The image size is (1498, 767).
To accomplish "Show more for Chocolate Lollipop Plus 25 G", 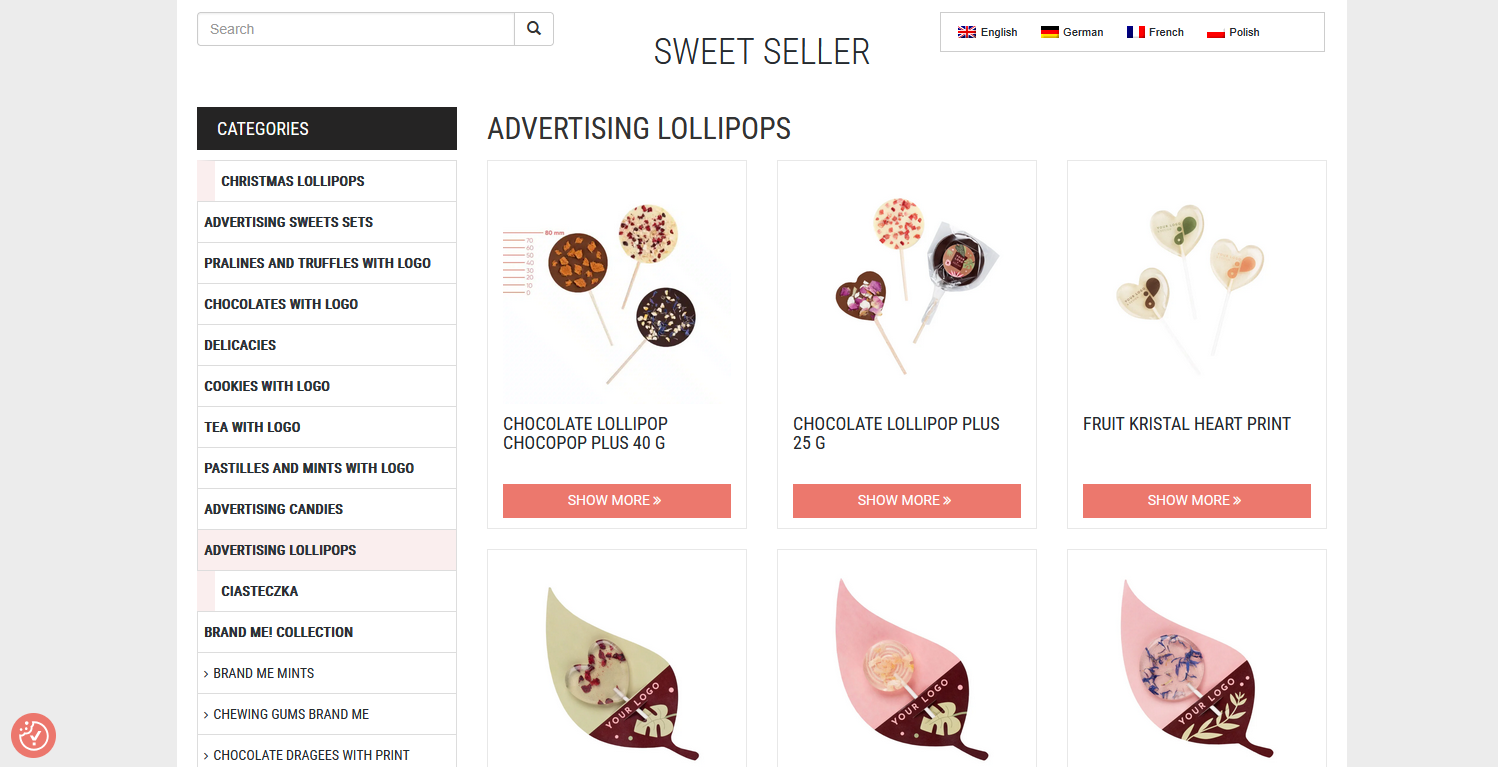I will click(x=906, y=500).
